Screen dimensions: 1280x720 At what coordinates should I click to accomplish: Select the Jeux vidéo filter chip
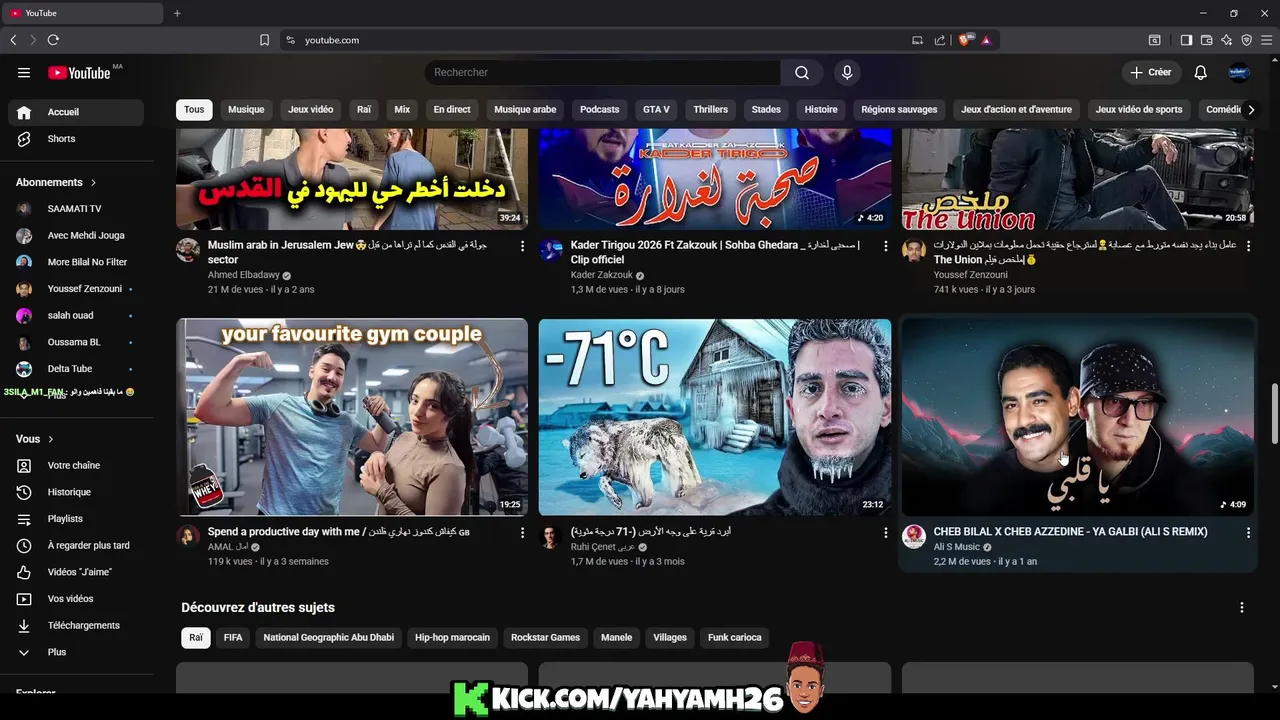point(311,110)
